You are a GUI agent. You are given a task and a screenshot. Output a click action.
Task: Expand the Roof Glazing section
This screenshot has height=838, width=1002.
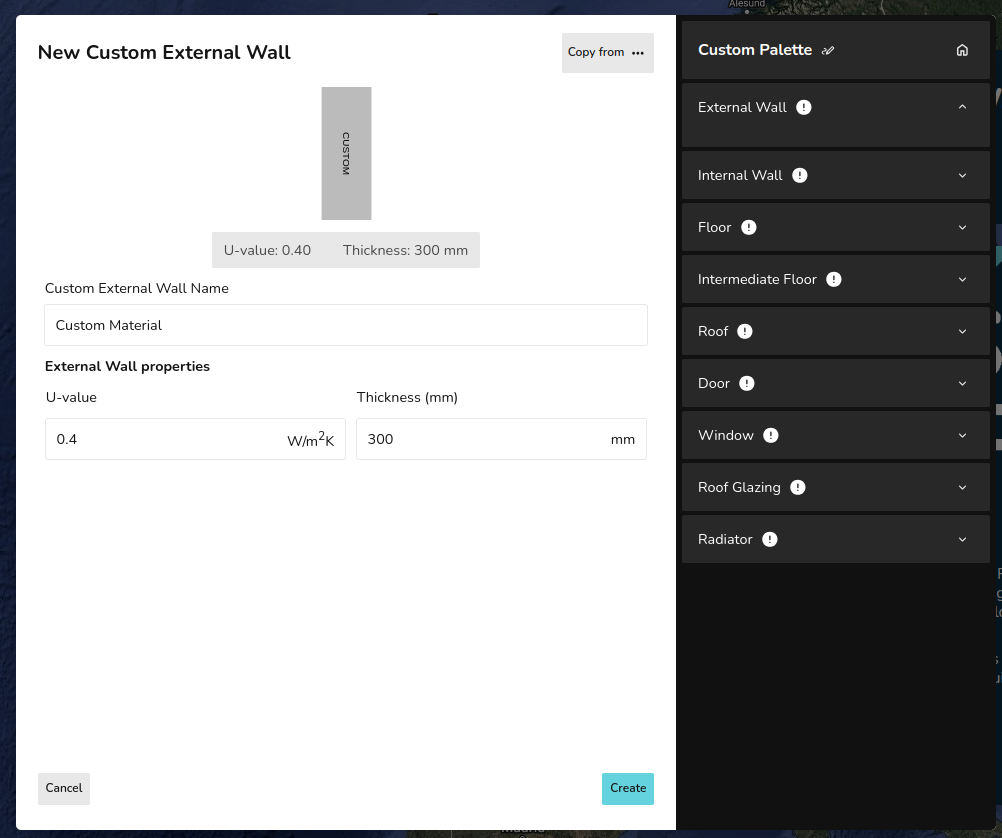(962, 487)
